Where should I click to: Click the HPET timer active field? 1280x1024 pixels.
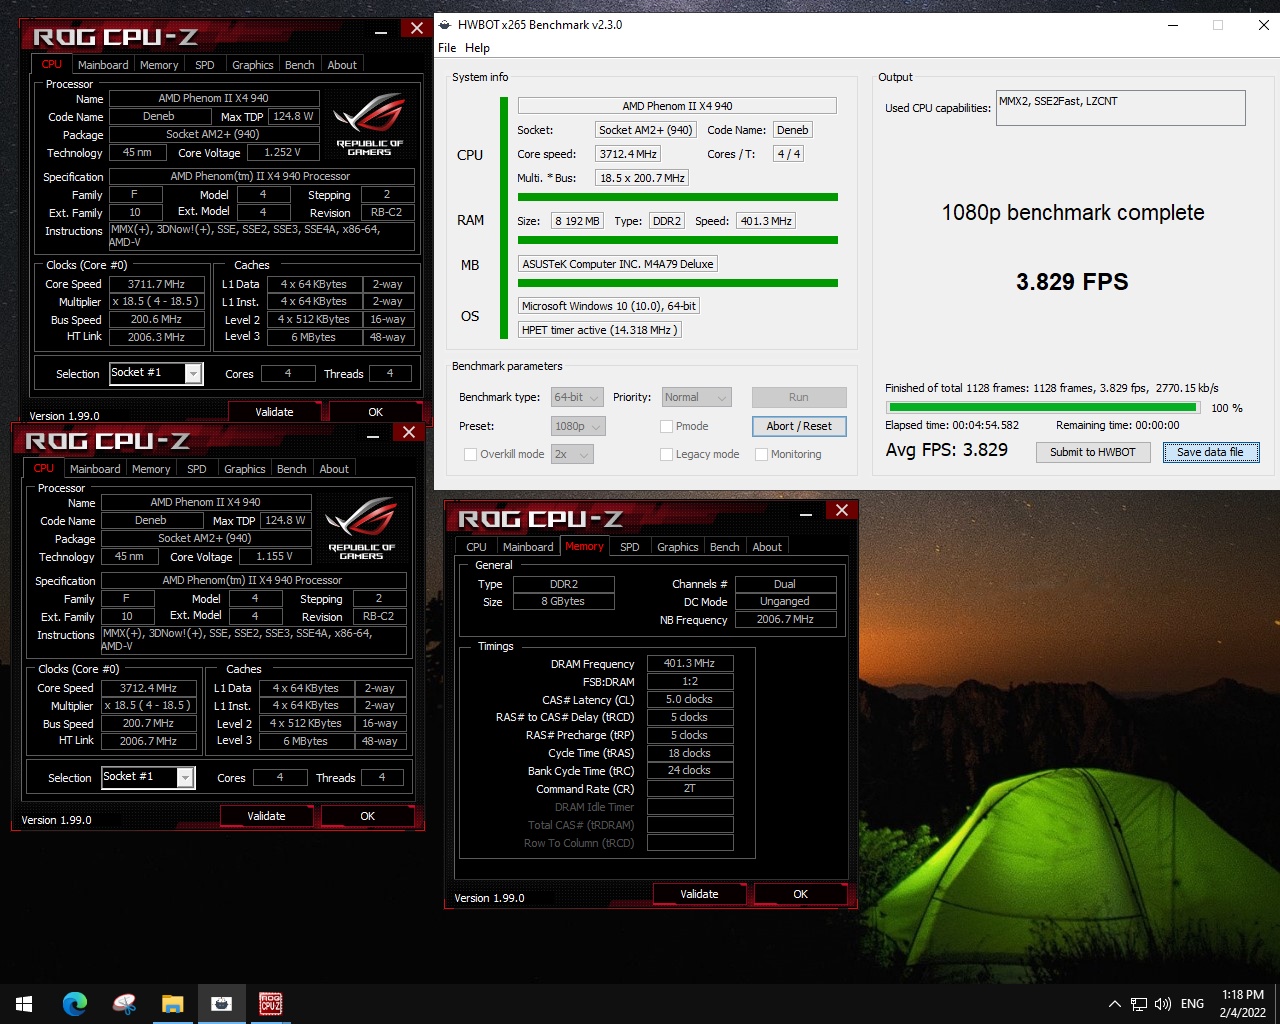[x=600, y=330]
